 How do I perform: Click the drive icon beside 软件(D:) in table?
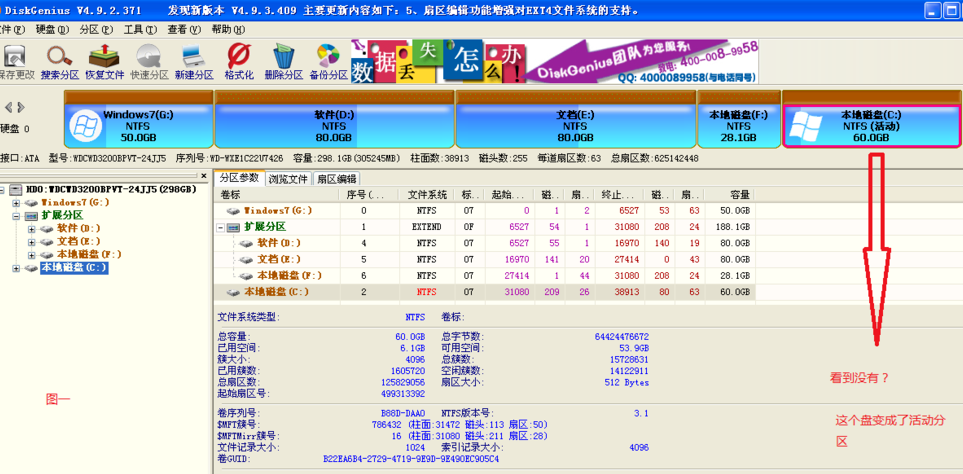tap(246, 243)
